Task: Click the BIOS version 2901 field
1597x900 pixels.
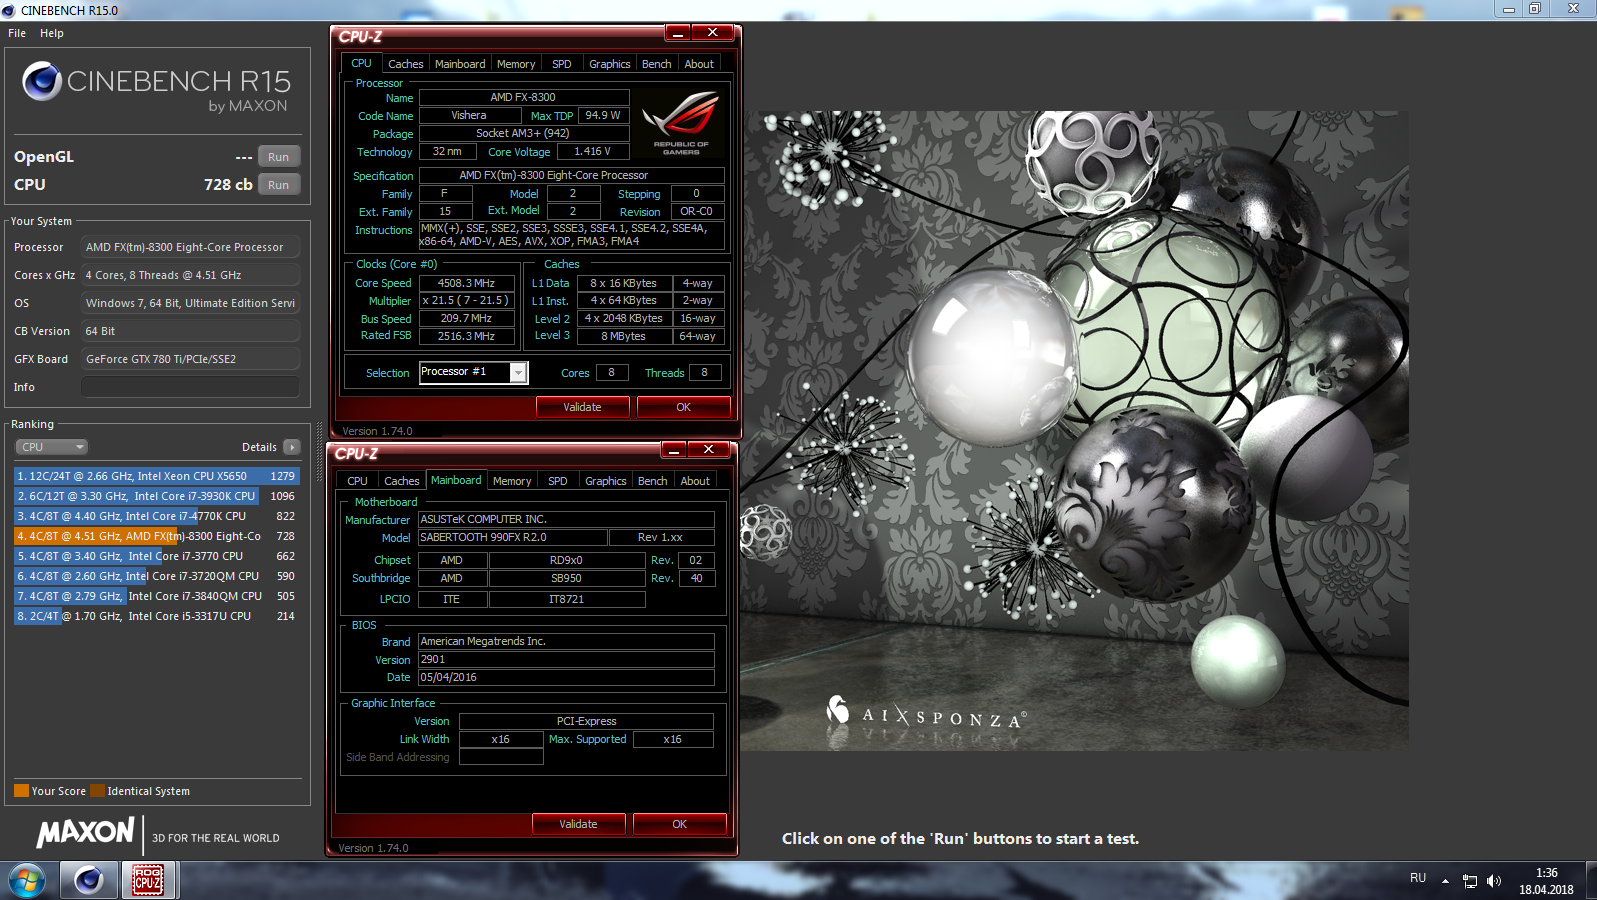Action: click(x=566, y=659)
